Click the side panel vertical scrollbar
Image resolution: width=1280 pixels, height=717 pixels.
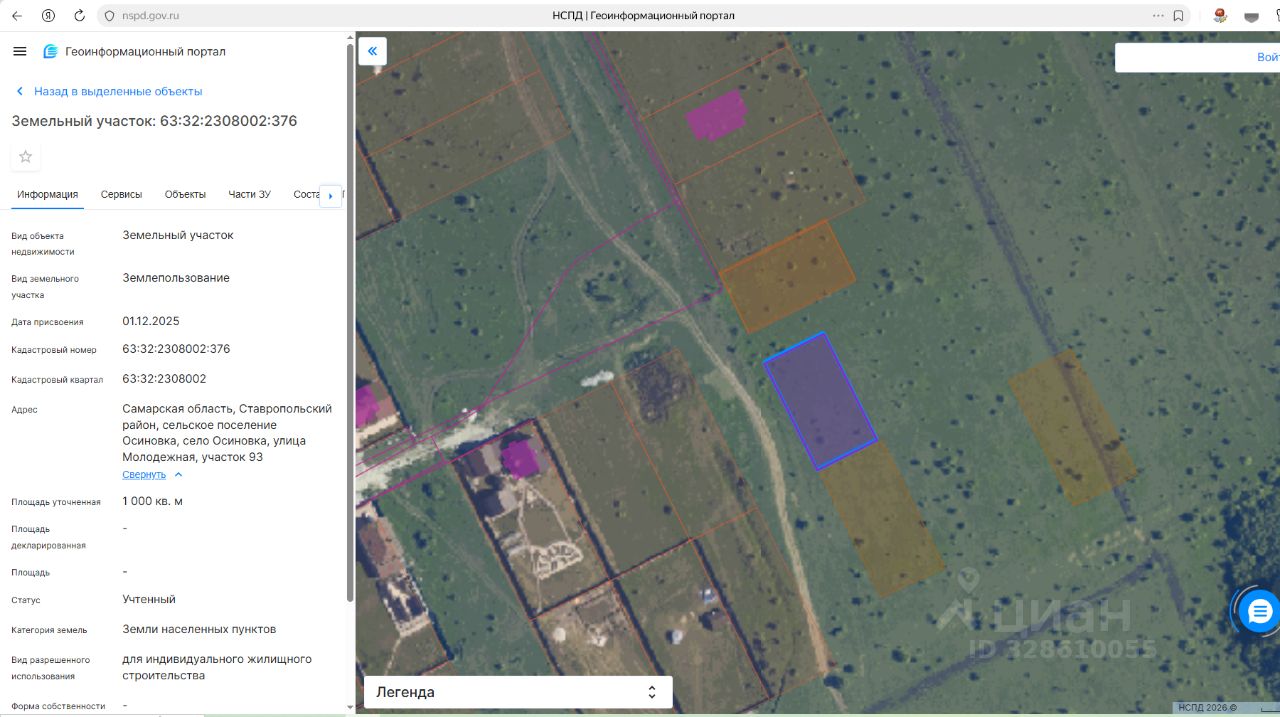(349, 320)
